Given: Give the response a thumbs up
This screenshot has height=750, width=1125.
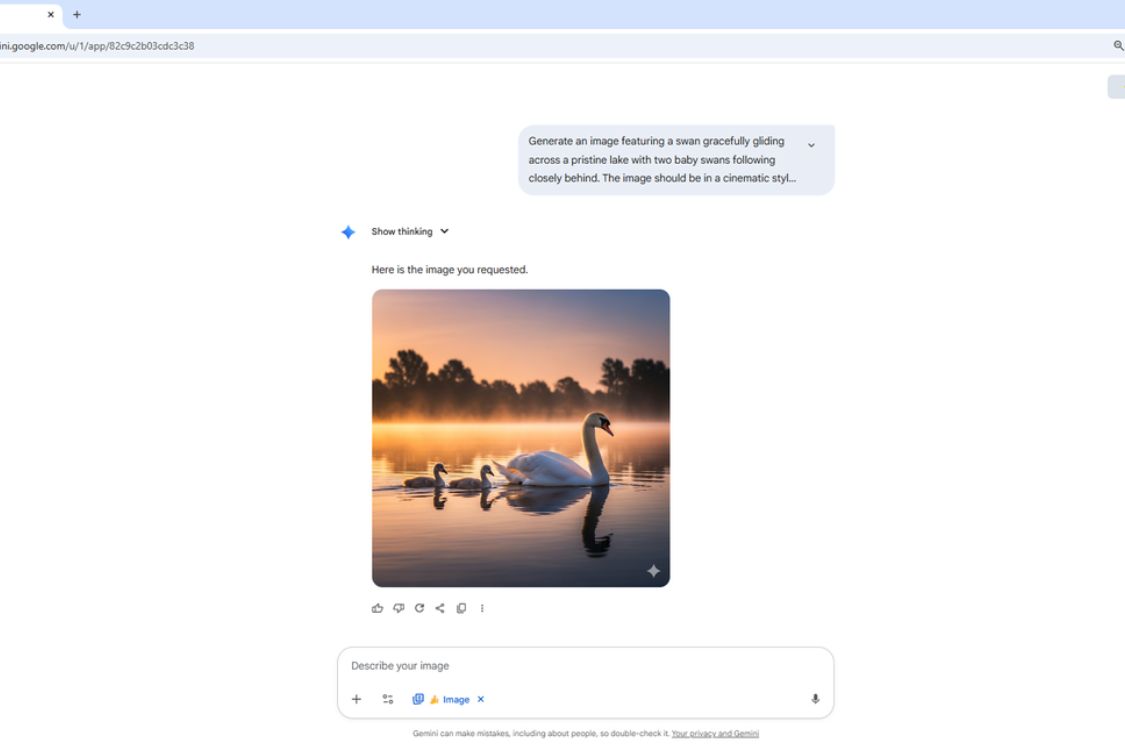Looking at the screenshot, I should click(x=377, y=608).
